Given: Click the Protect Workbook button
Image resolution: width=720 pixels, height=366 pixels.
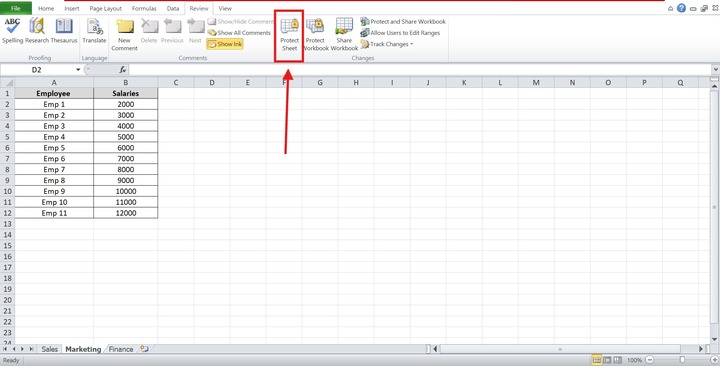Looking at the screenshot, I should coord(315,34).
